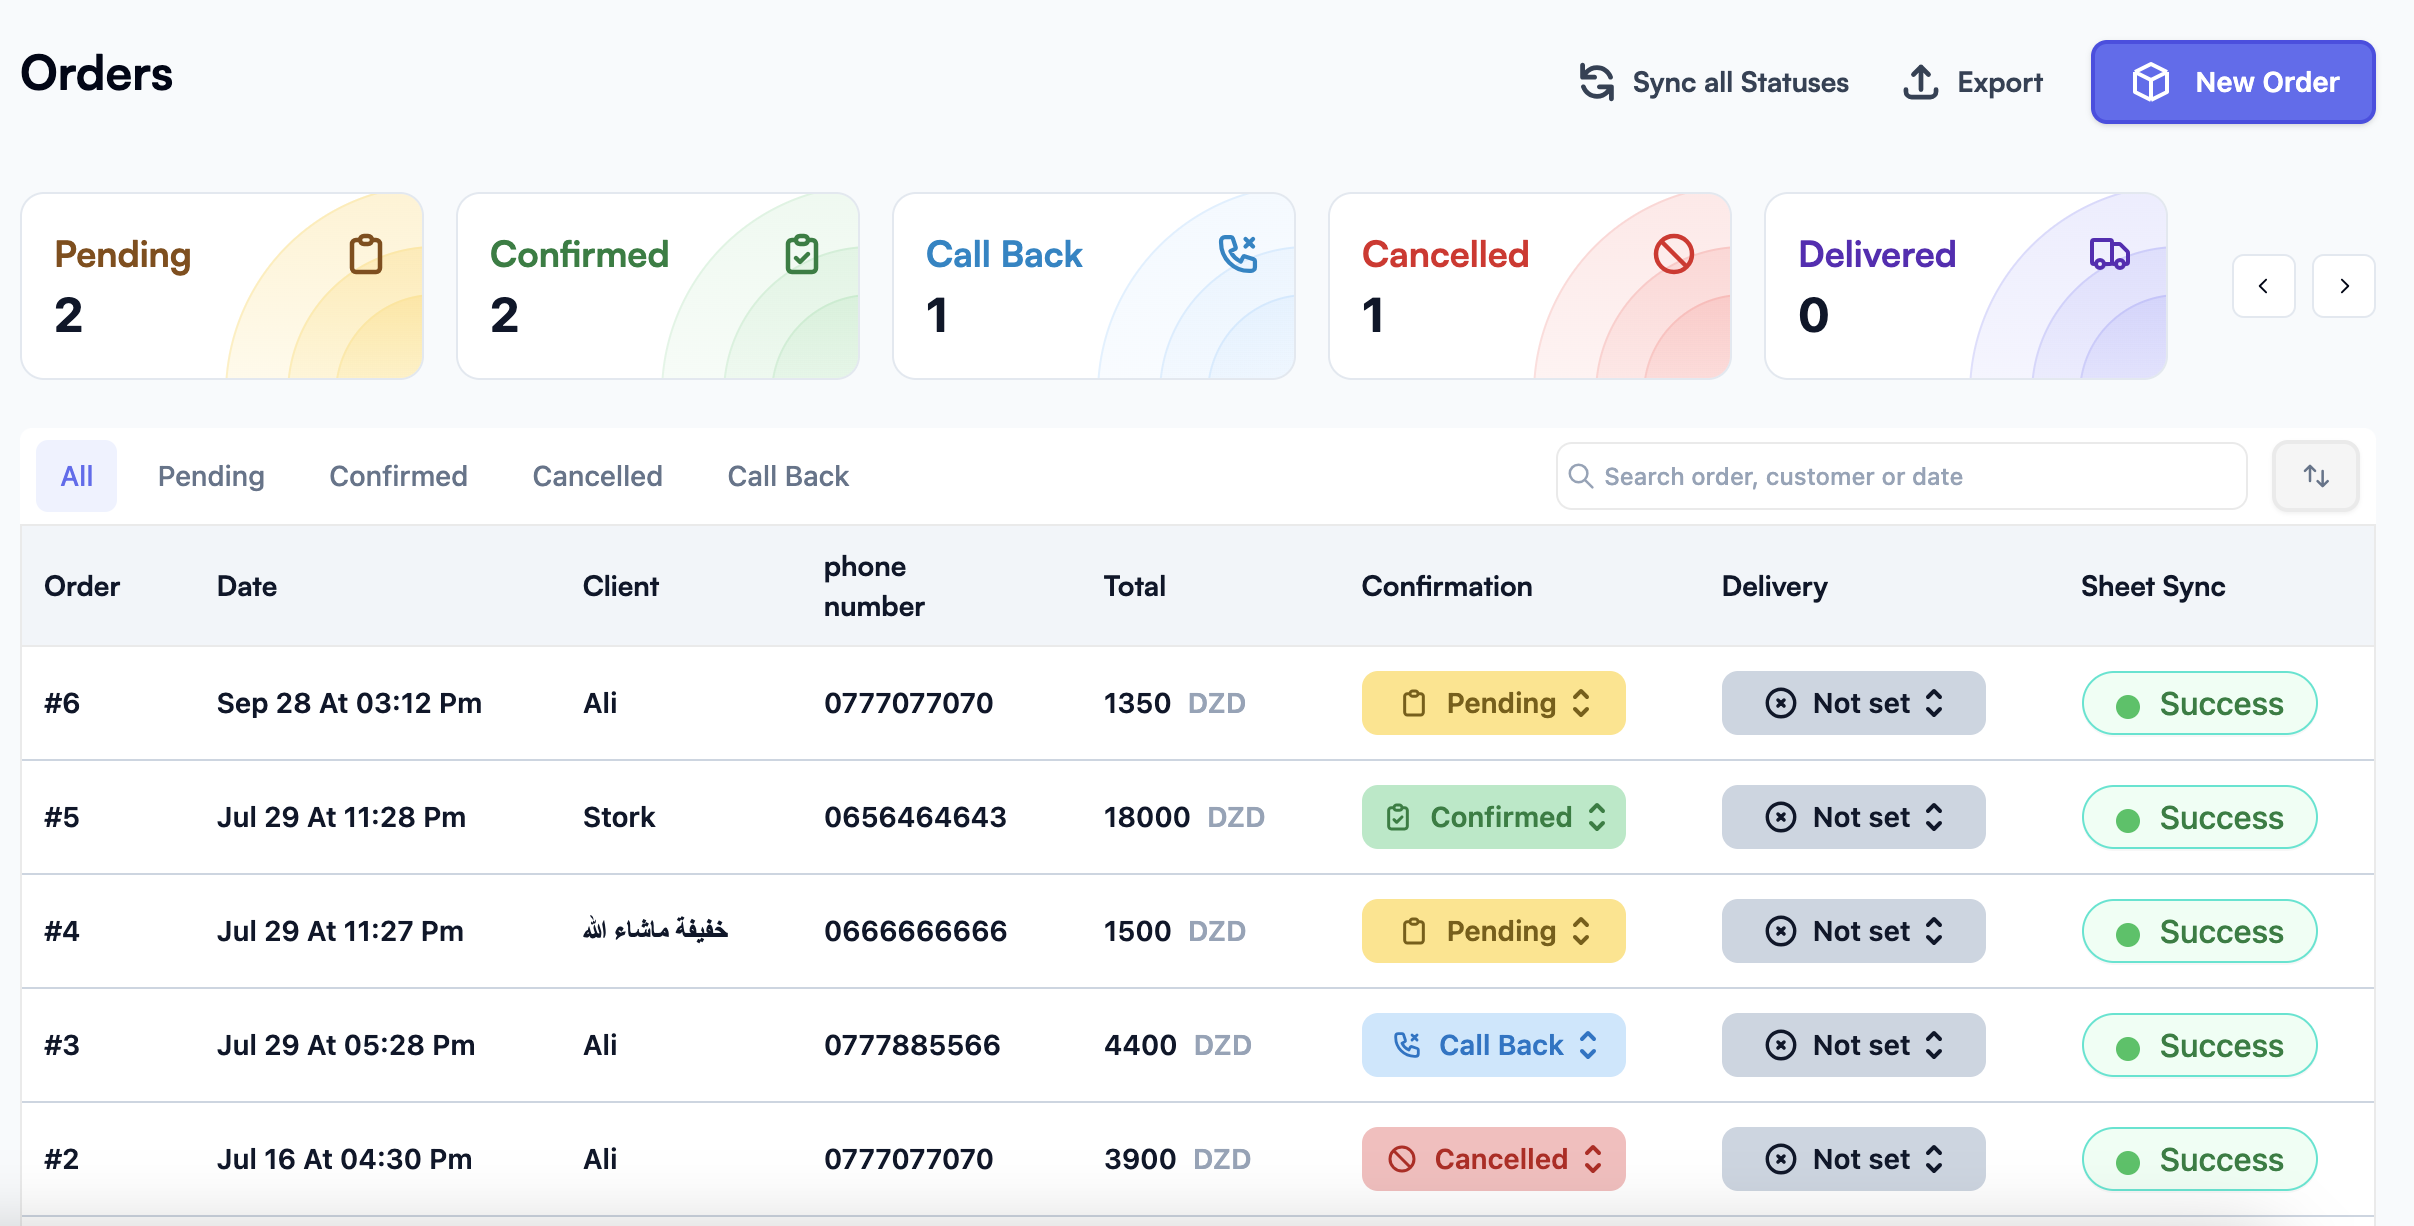Go to previous status cards chevron
The image size is (2414, 1226).
2263,286
